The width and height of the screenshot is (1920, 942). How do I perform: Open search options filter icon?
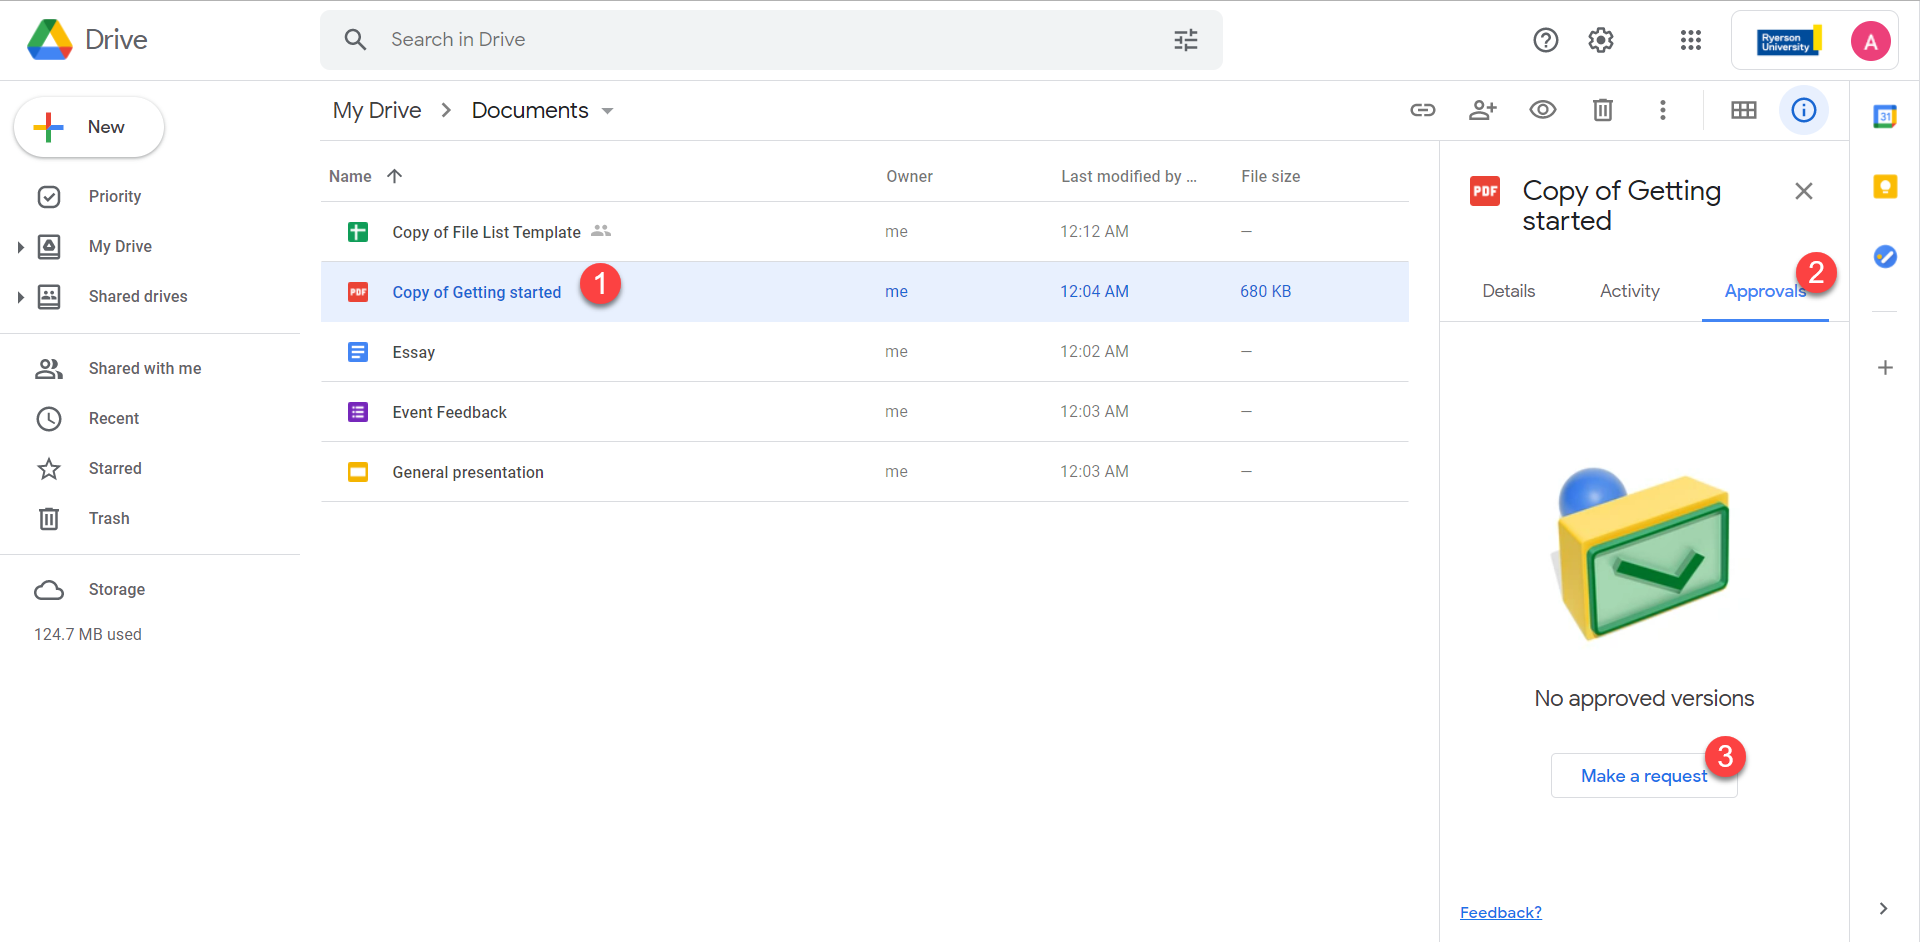coord(1185,40)
